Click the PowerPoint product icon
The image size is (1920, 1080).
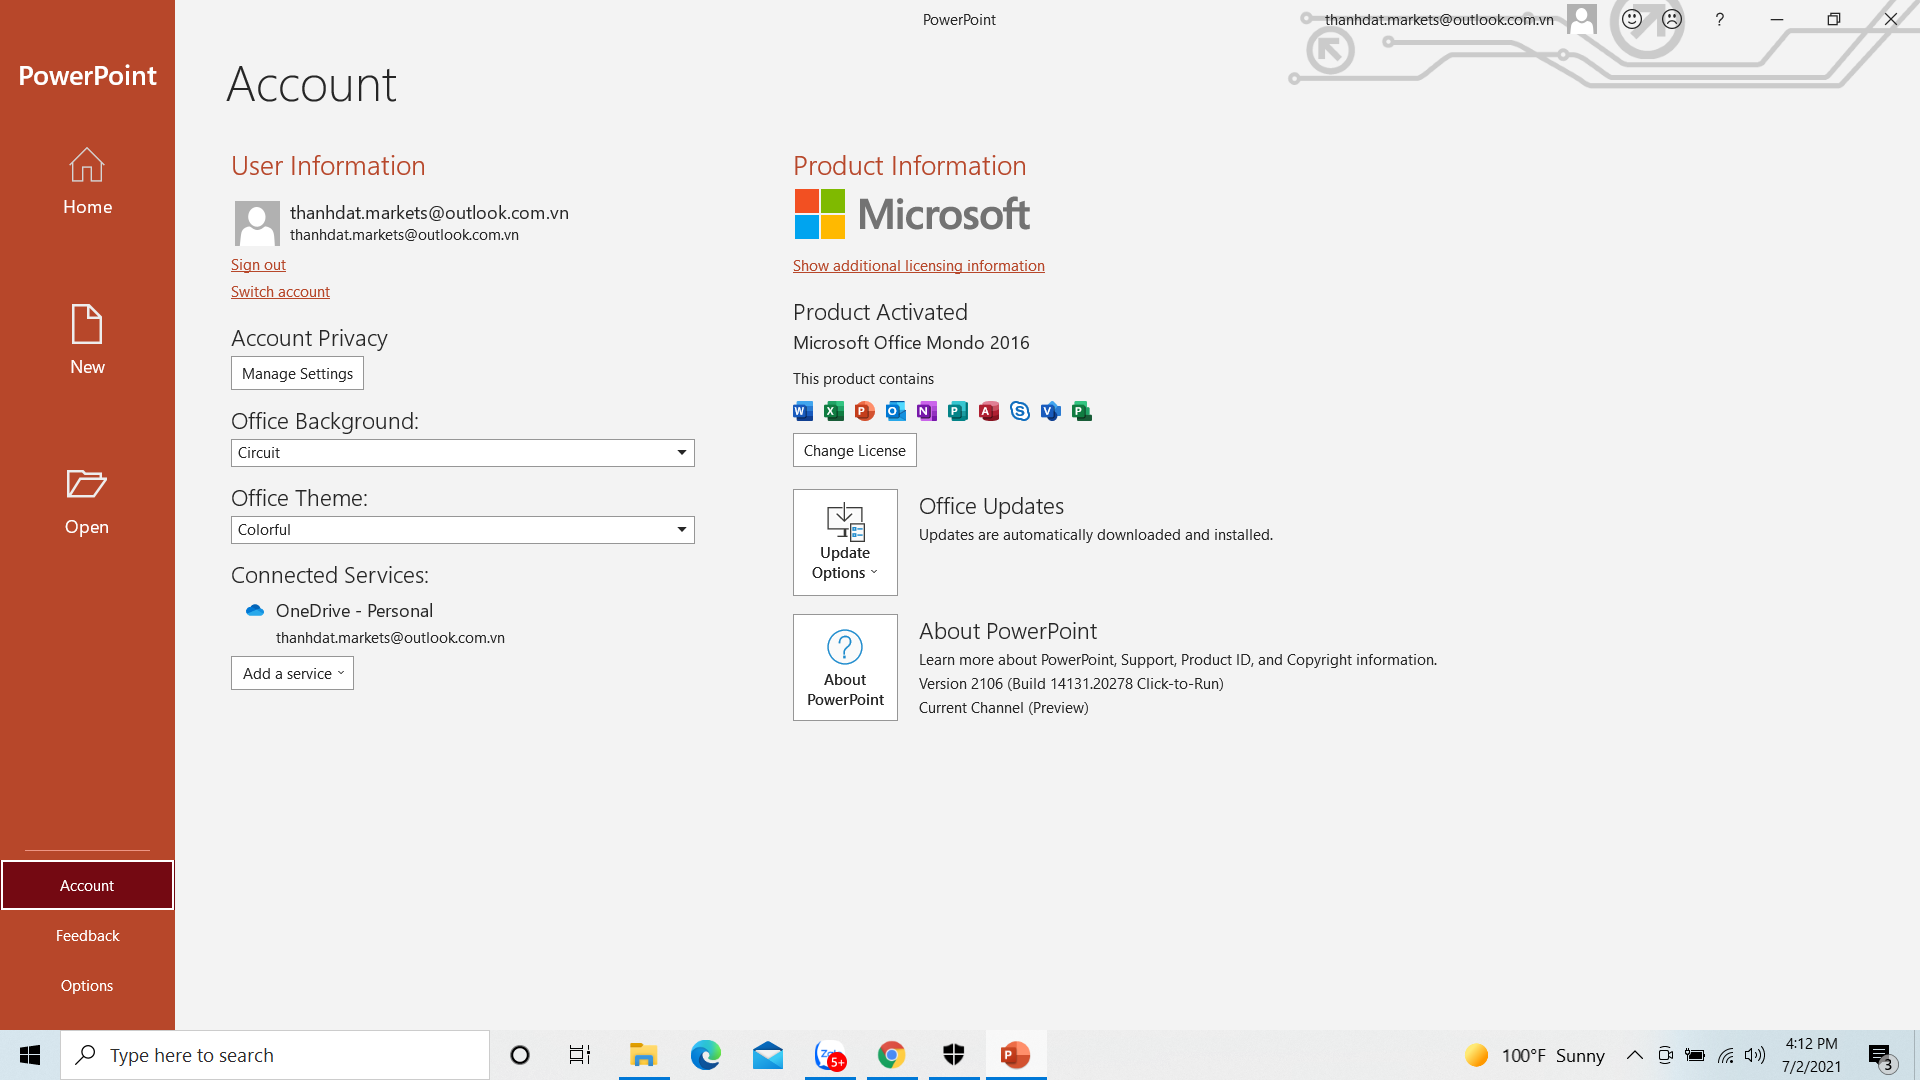[x=865, y=411]
